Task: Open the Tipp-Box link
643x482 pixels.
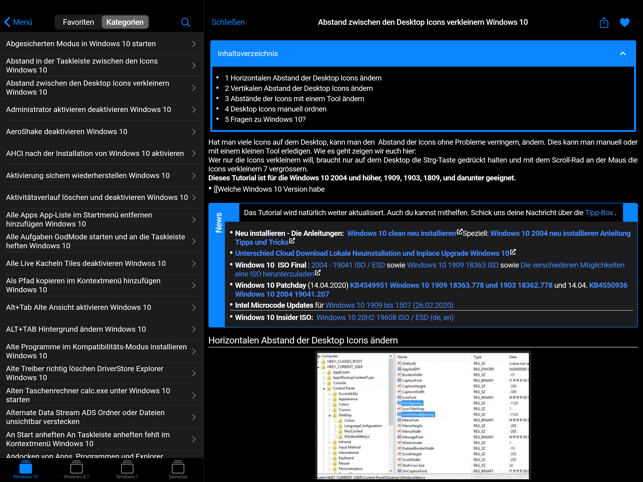Action: (599, 212)
